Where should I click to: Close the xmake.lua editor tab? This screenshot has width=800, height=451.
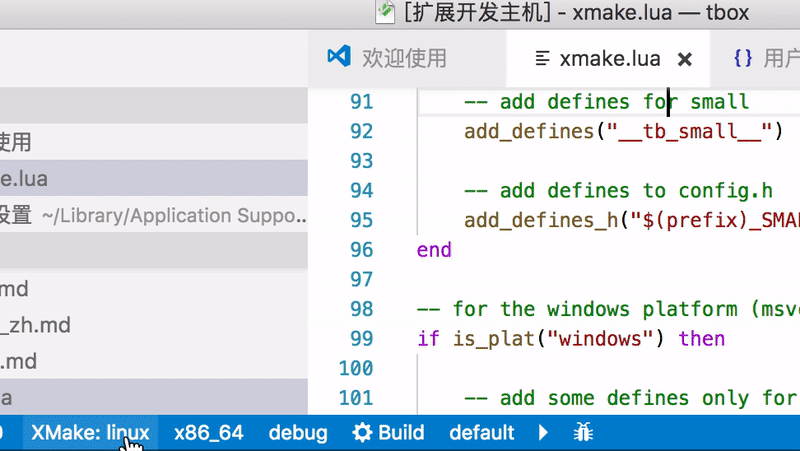pyautogui.click(x=685, y=59)
